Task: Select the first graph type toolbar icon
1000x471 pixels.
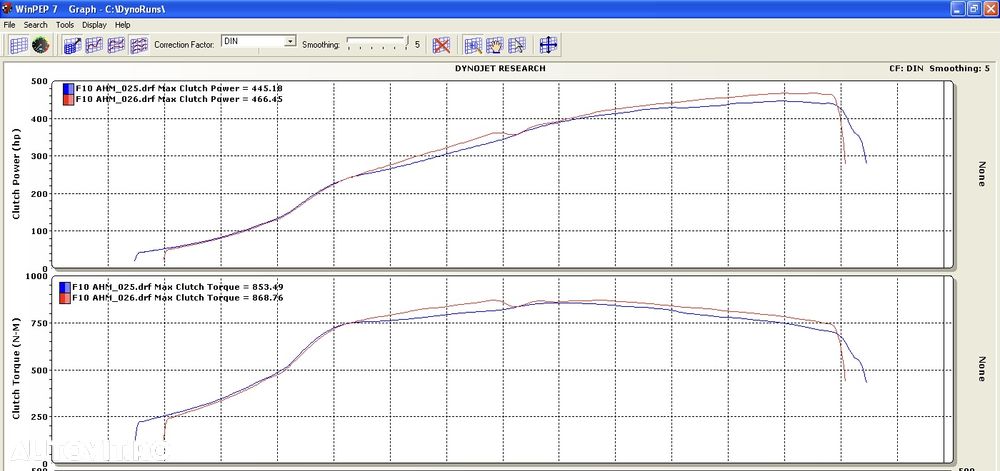Action: [73, 45]
